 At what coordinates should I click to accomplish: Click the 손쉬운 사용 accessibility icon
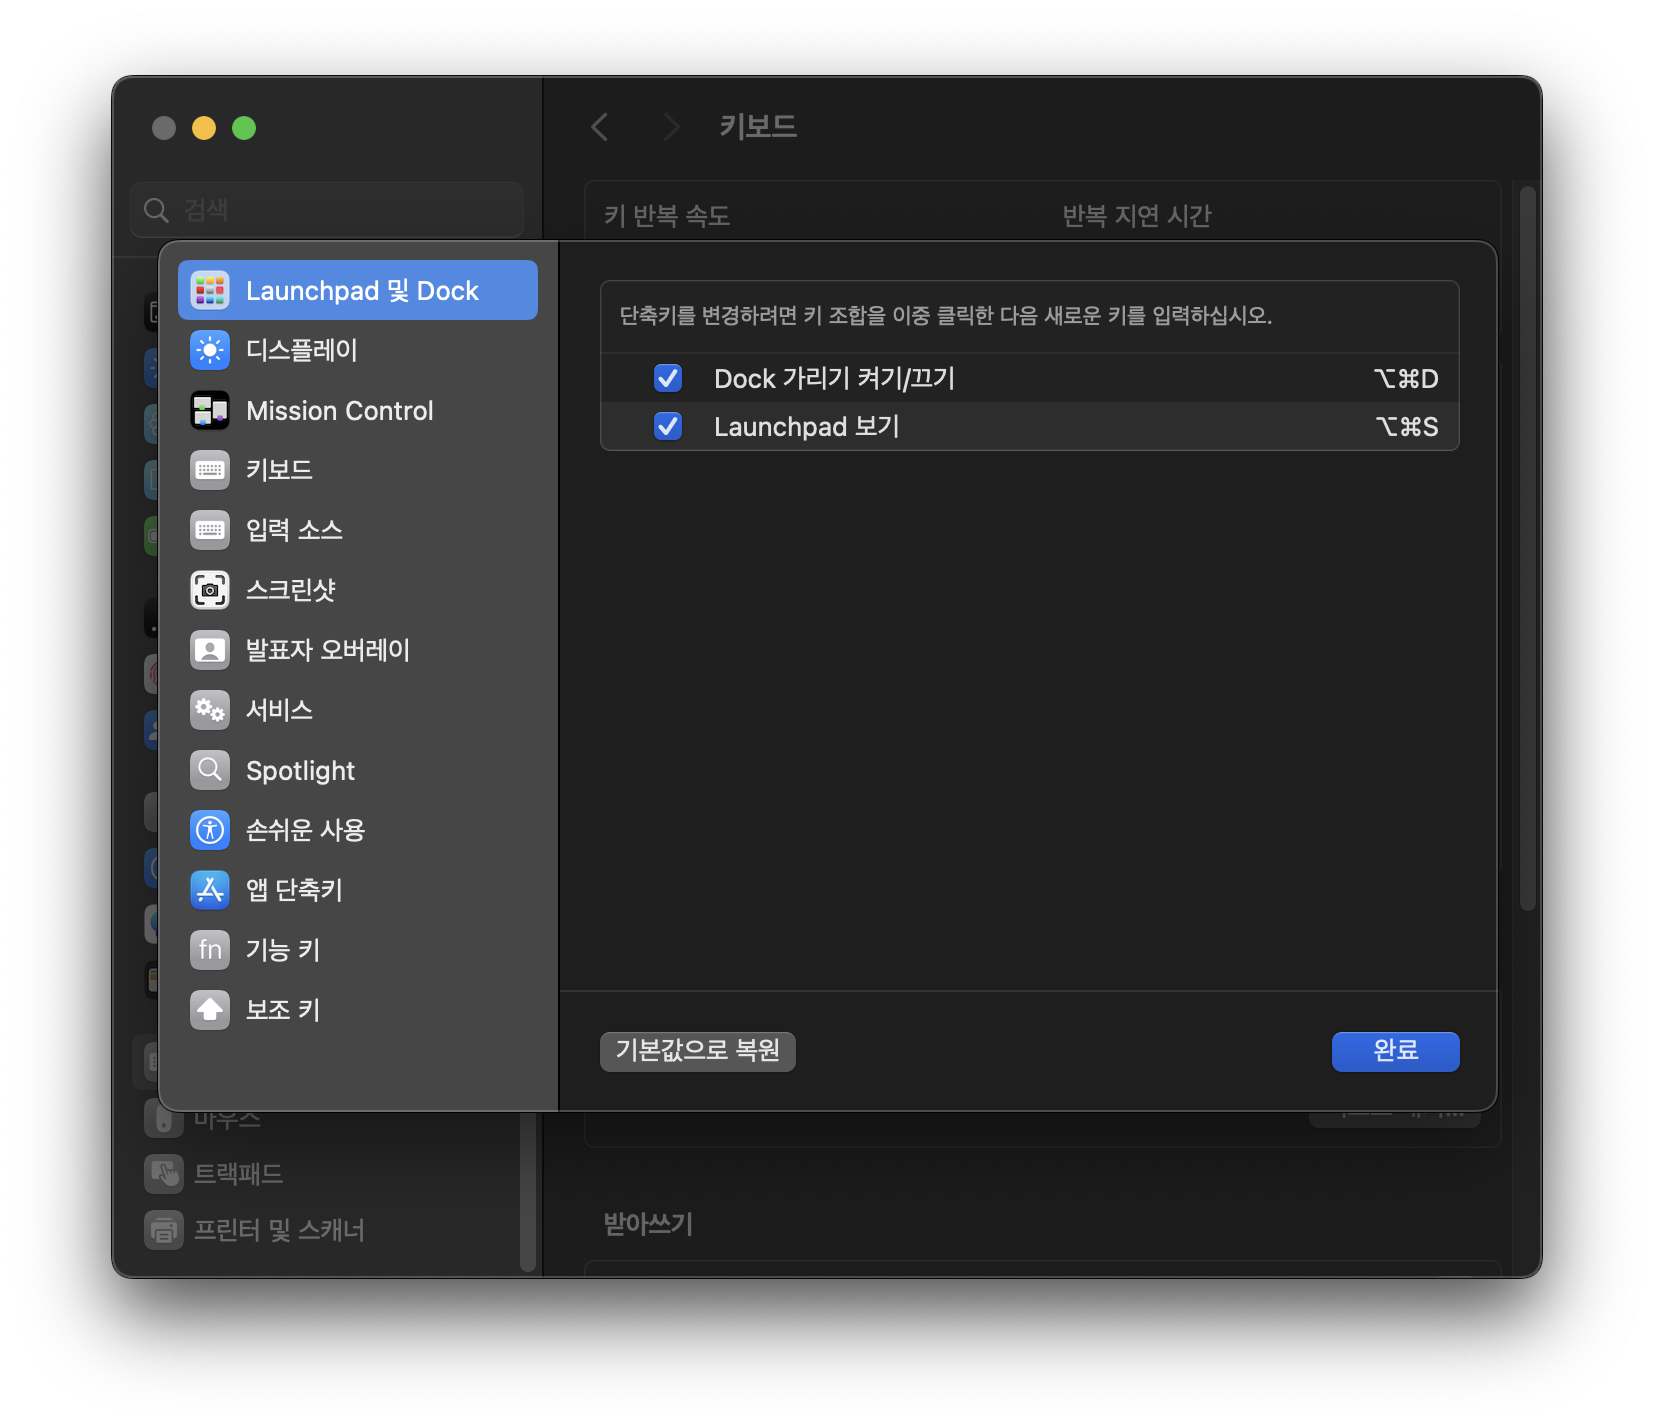tap(210, 830)
